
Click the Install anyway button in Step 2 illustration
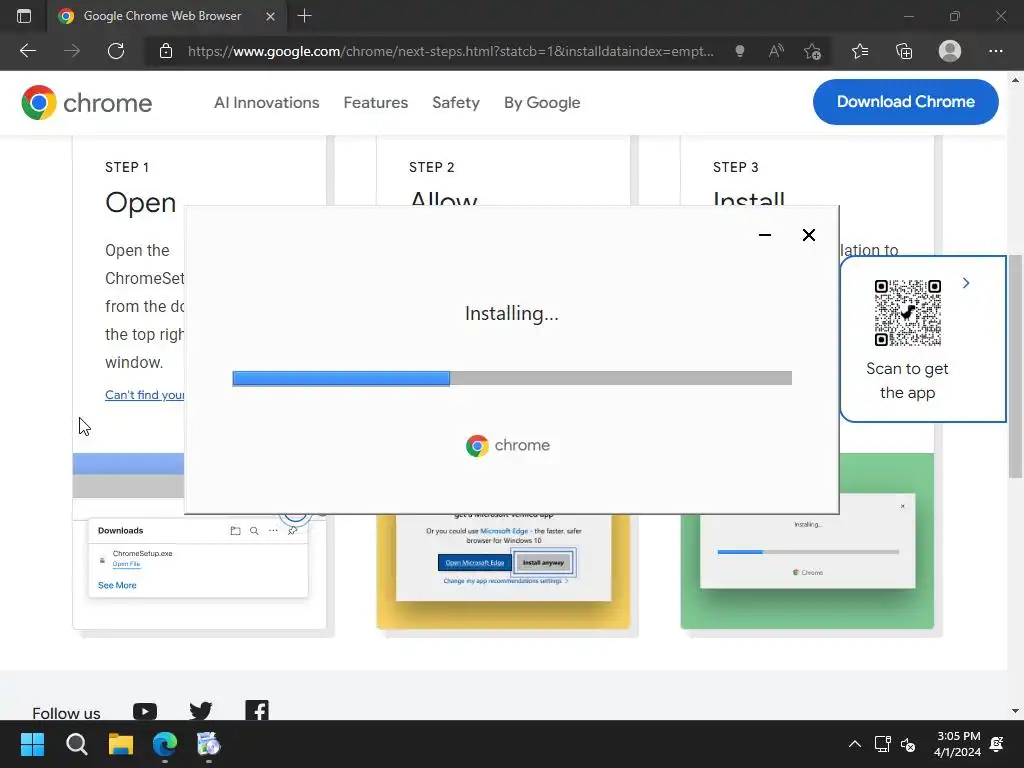click(x=543, y=562)
